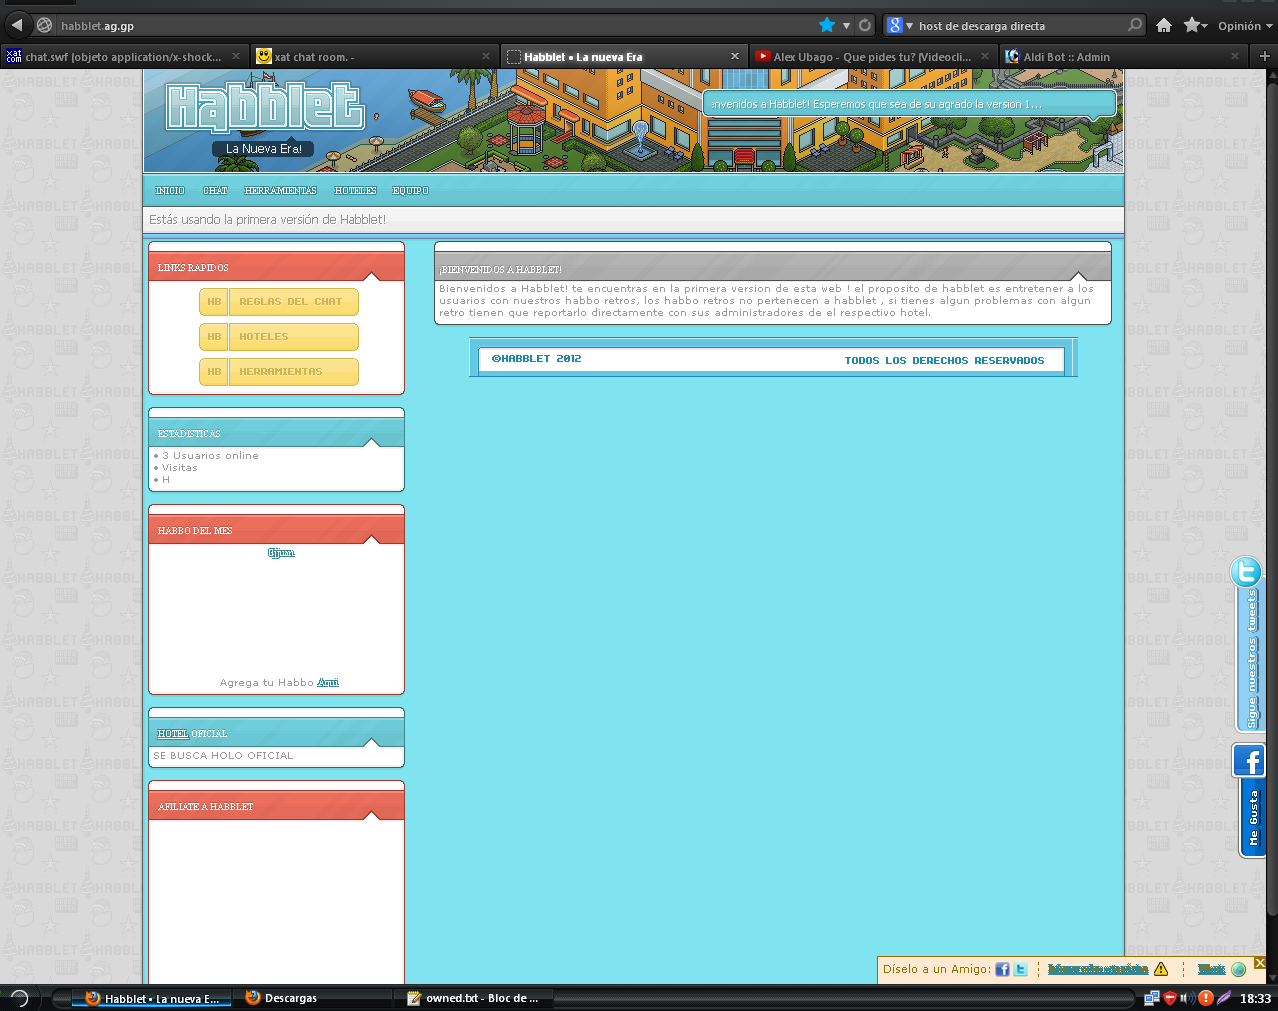Click the report-this-page link in bottom bar
This screenshot has width=1278, height=1011.
click(x=1098, y=969)
